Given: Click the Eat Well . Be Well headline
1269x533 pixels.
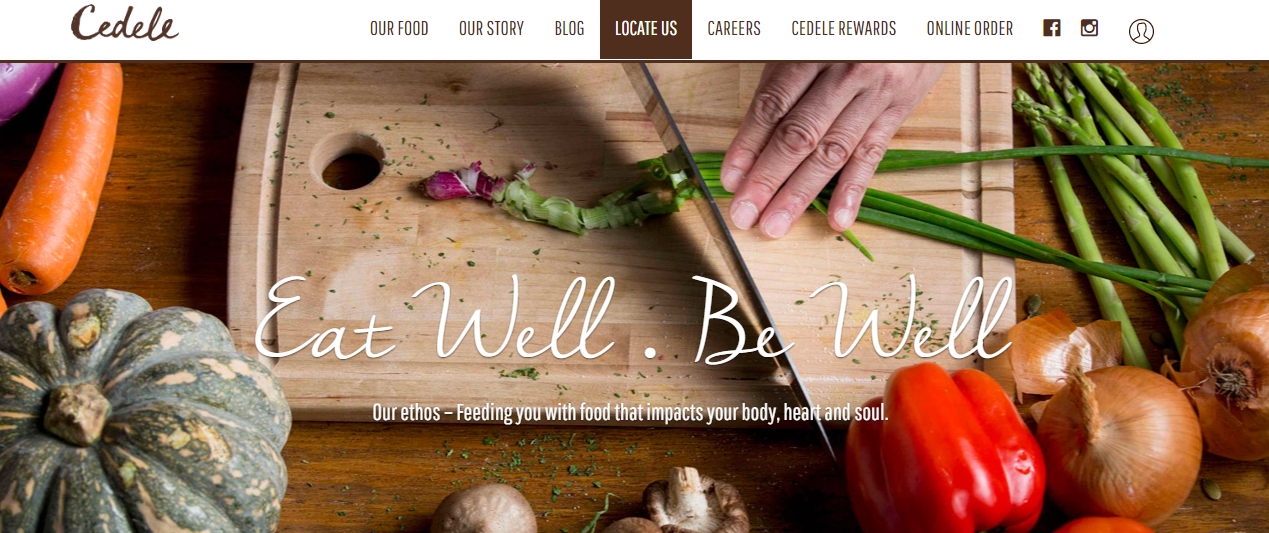Looking at the screenshot, I should (633, 320).
